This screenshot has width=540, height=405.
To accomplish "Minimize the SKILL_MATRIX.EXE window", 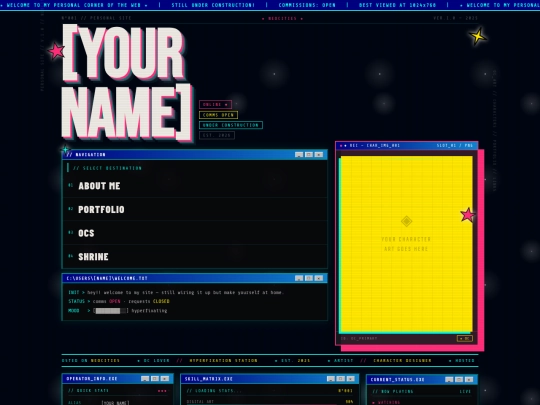I will [x=331, y=379].
